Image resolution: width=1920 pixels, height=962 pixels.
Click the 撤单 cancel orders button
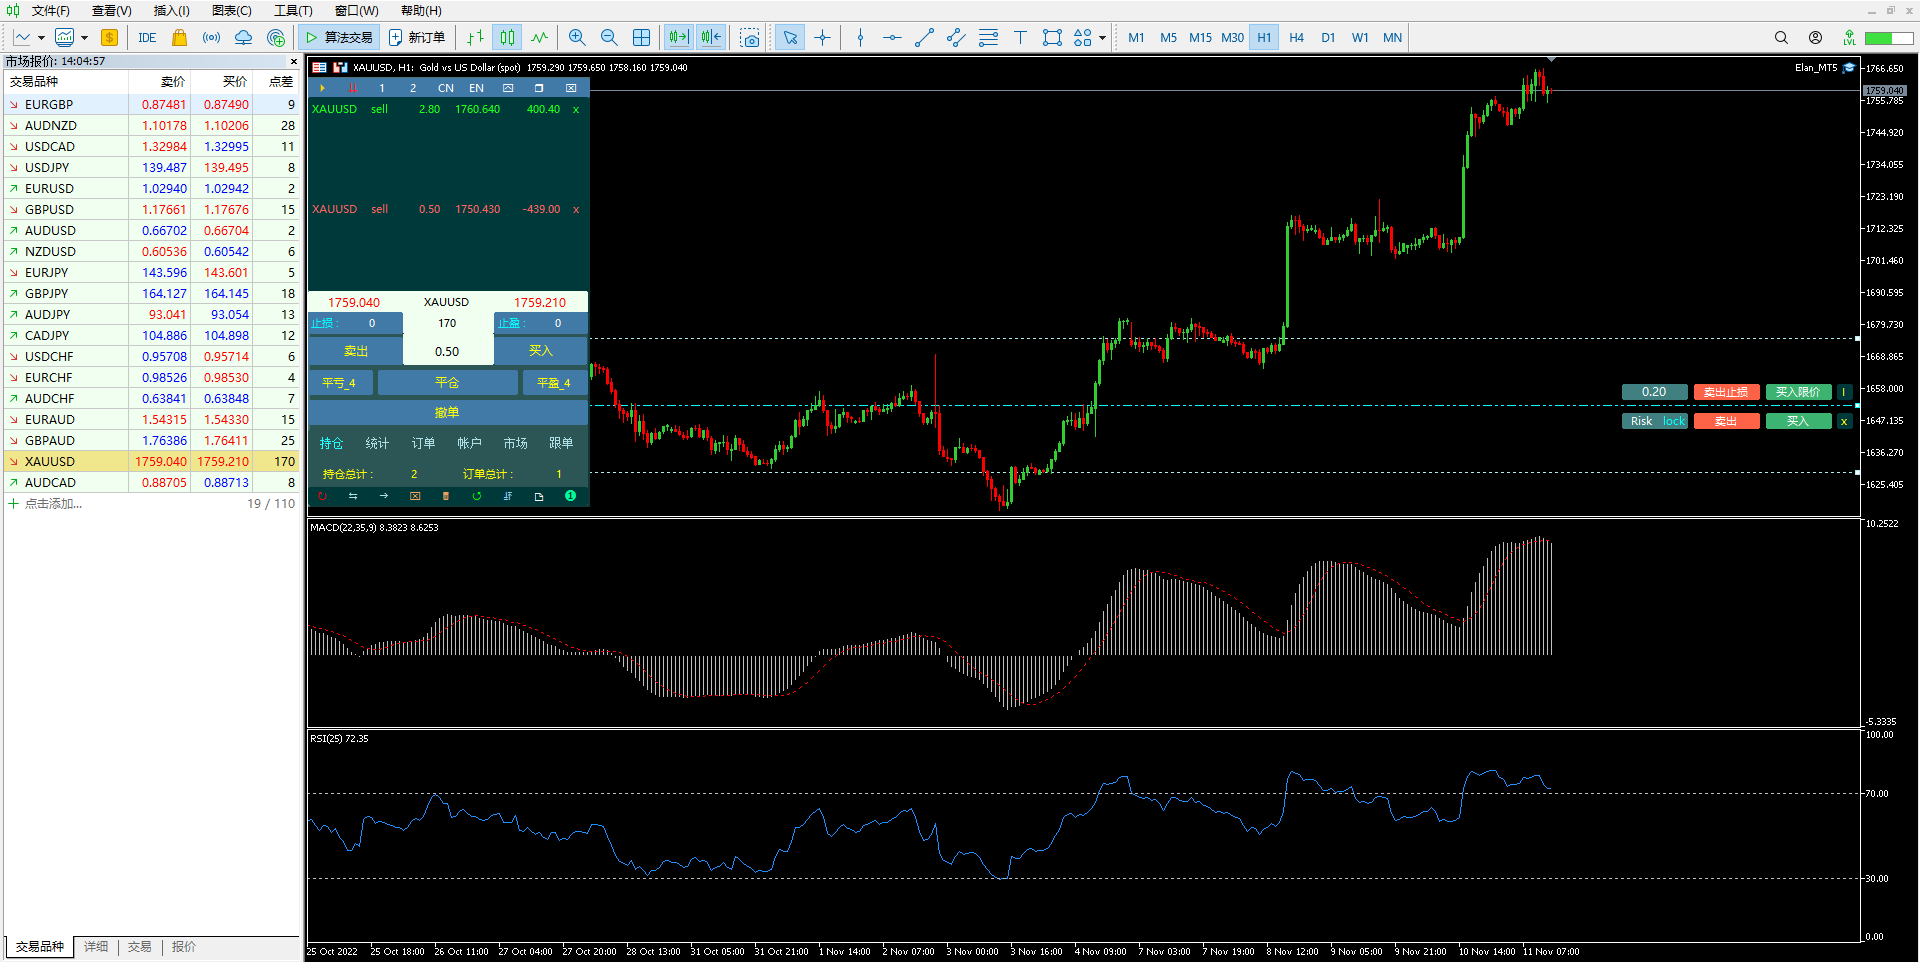(x=447, y=412)
